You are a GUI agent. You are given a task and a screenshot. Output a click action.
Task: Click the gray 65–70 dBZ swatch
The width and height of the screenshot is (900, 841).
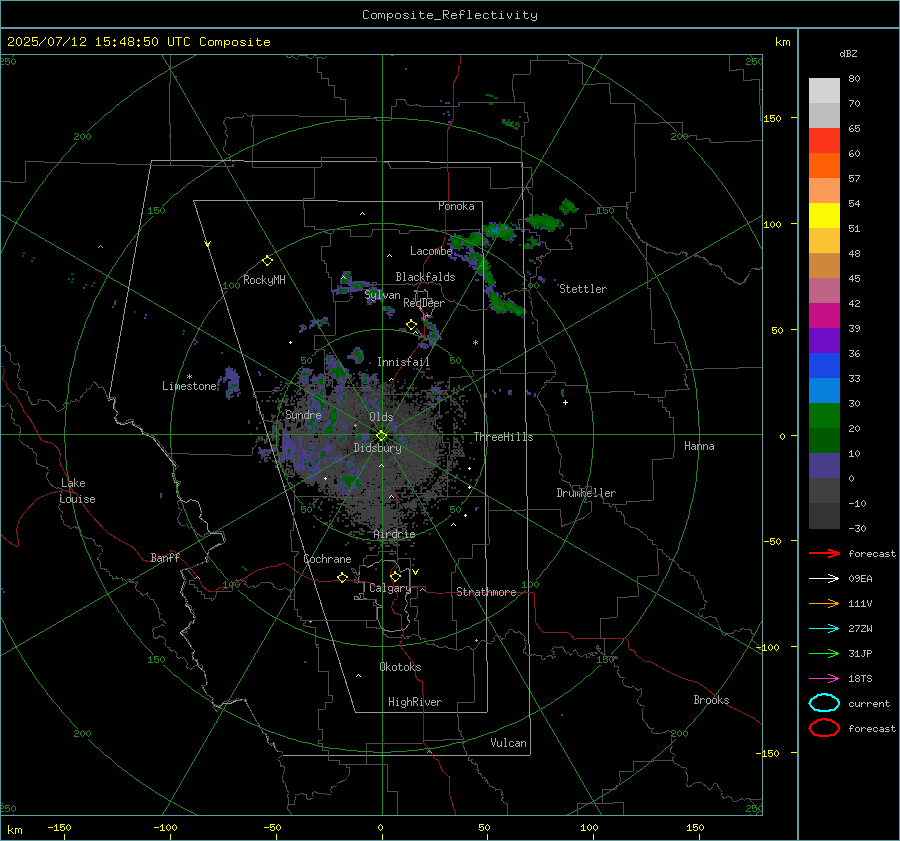pyautogui.click(x=824, y=115)
